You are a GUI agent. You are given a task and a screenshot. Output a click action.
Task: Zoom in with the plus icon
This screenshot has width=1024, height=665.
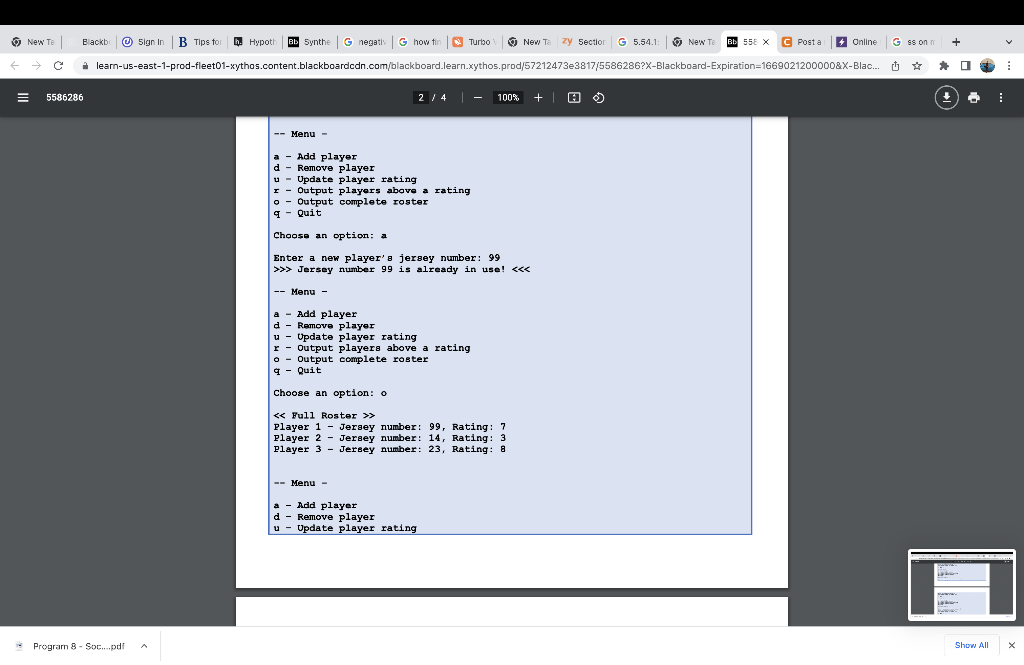[539, 97]
